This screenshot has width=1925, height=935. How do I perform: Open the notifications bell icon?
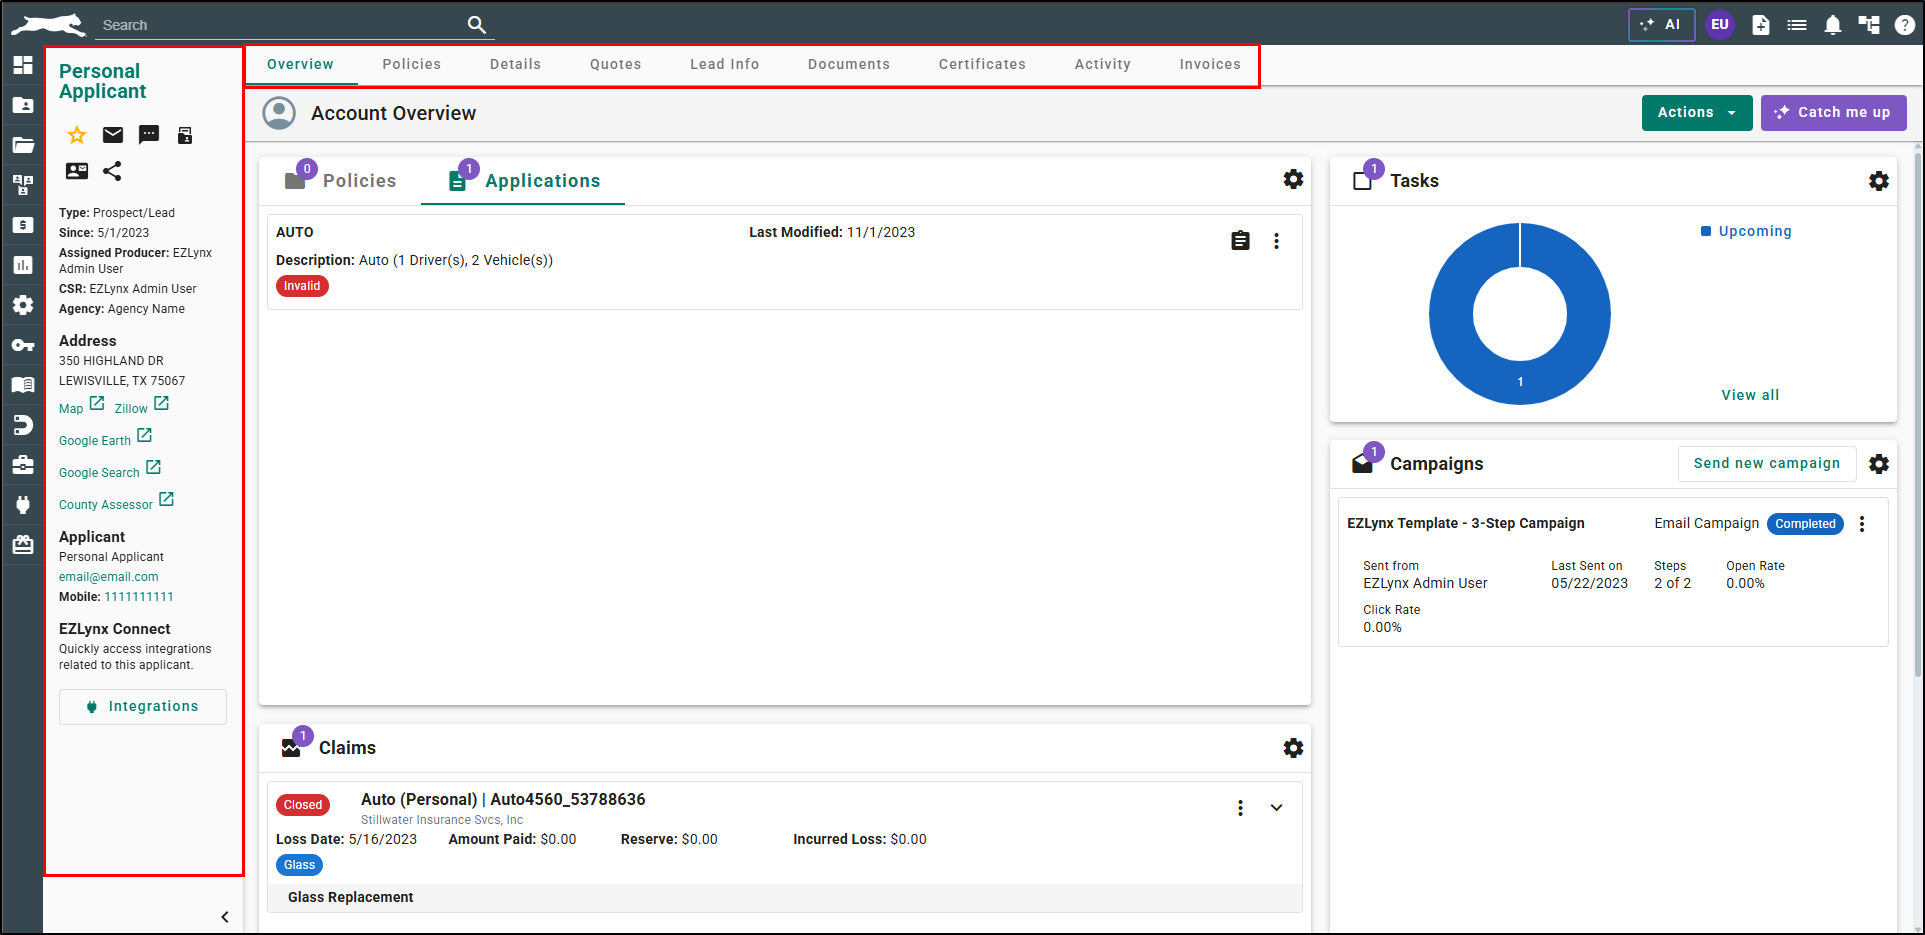point(1833,25)
